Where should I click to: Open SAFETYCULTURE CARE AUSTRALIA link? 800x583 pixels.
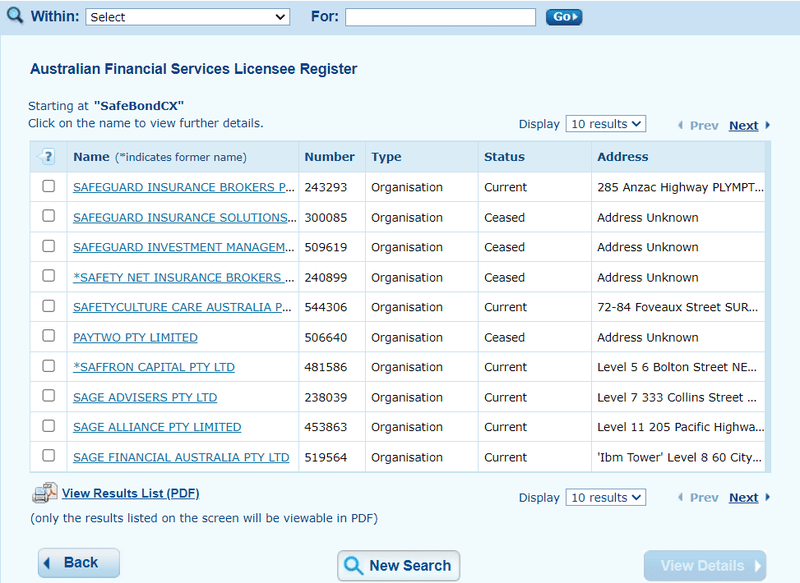[x=182, y=307]
